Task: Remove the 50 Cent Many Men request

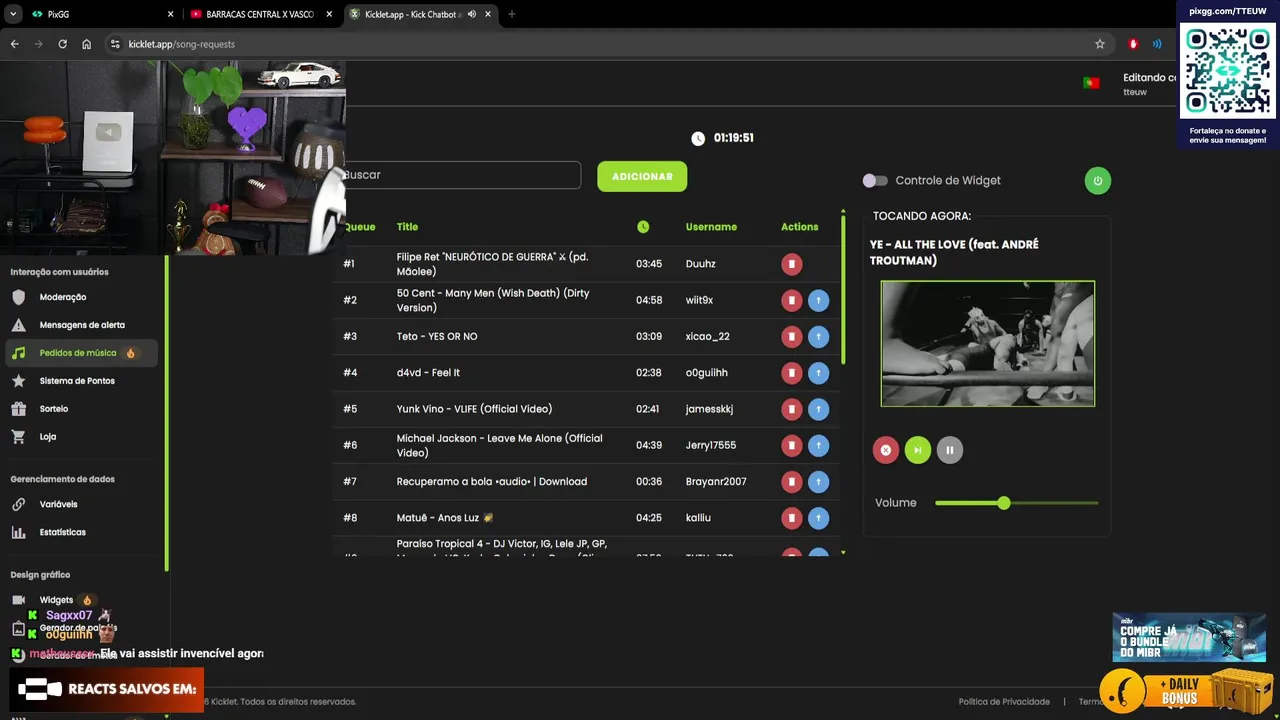Action: point(791,300)
